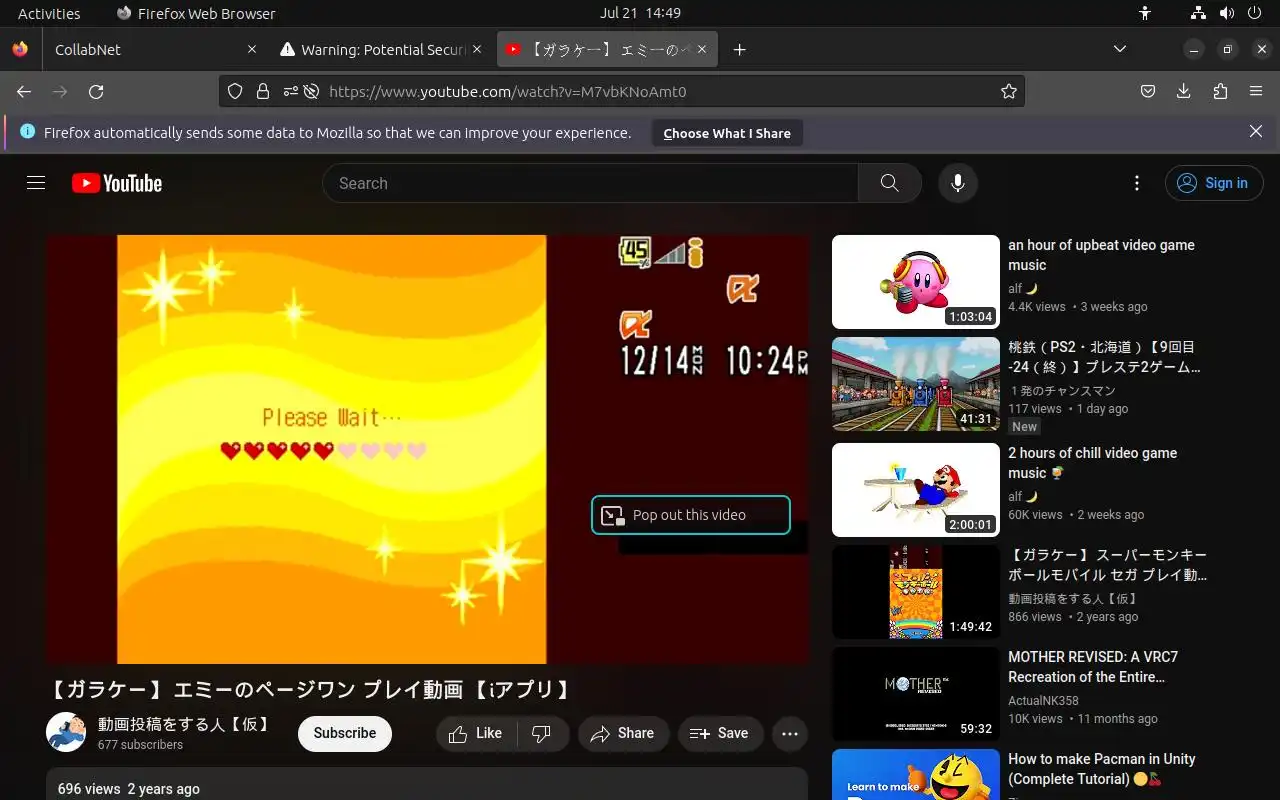Reload the current page

(x=96, y=91)
